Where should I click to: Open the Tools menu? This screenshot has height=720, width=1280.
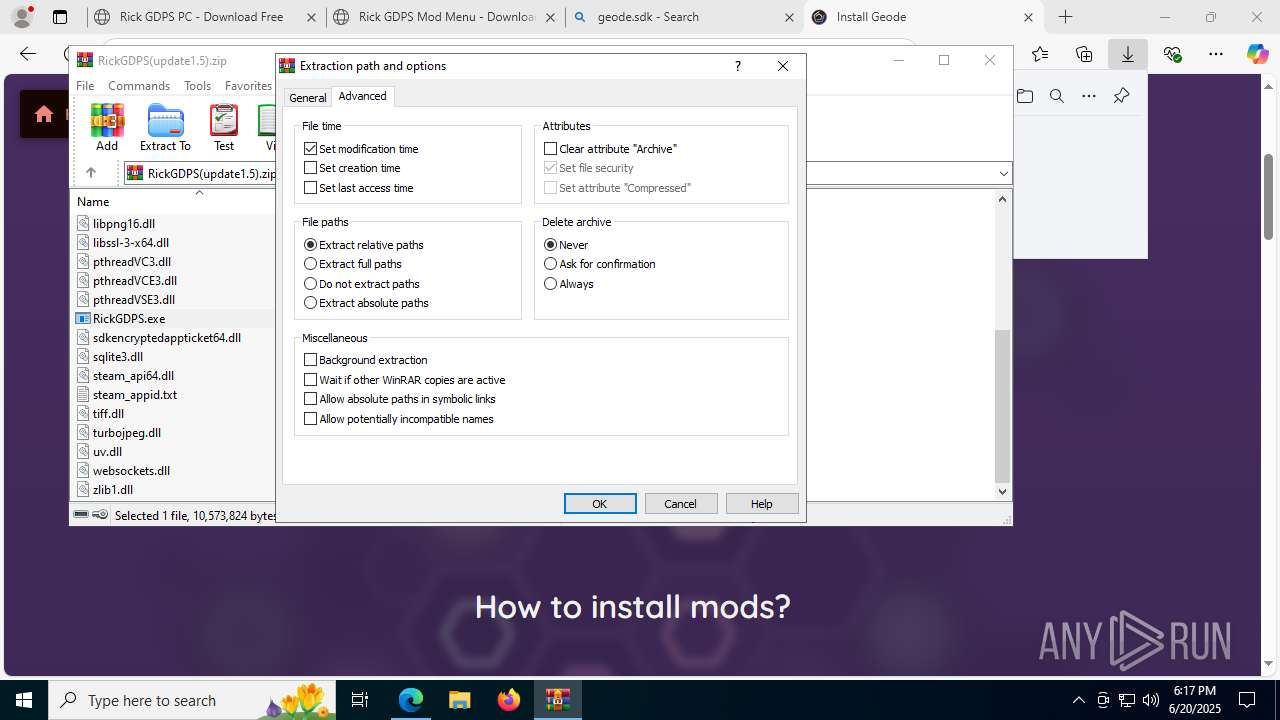197,86
